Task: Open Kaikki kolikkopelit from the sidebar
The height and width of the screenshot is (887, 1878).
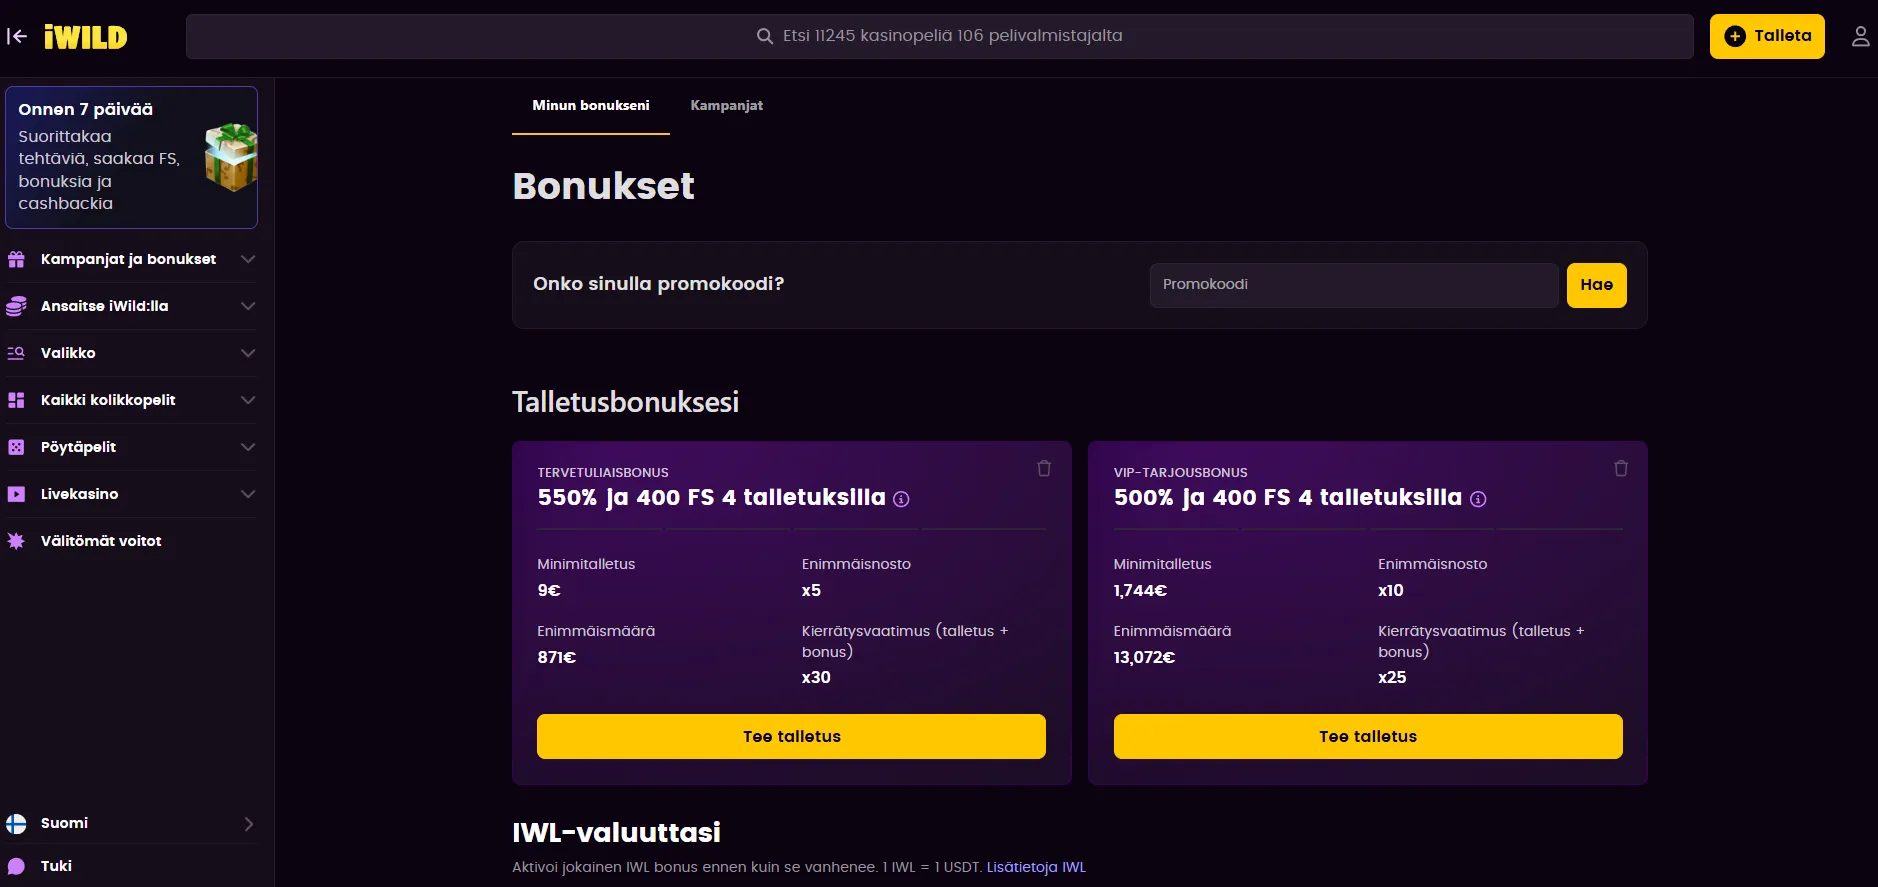Action: click(x=15, y=400)
